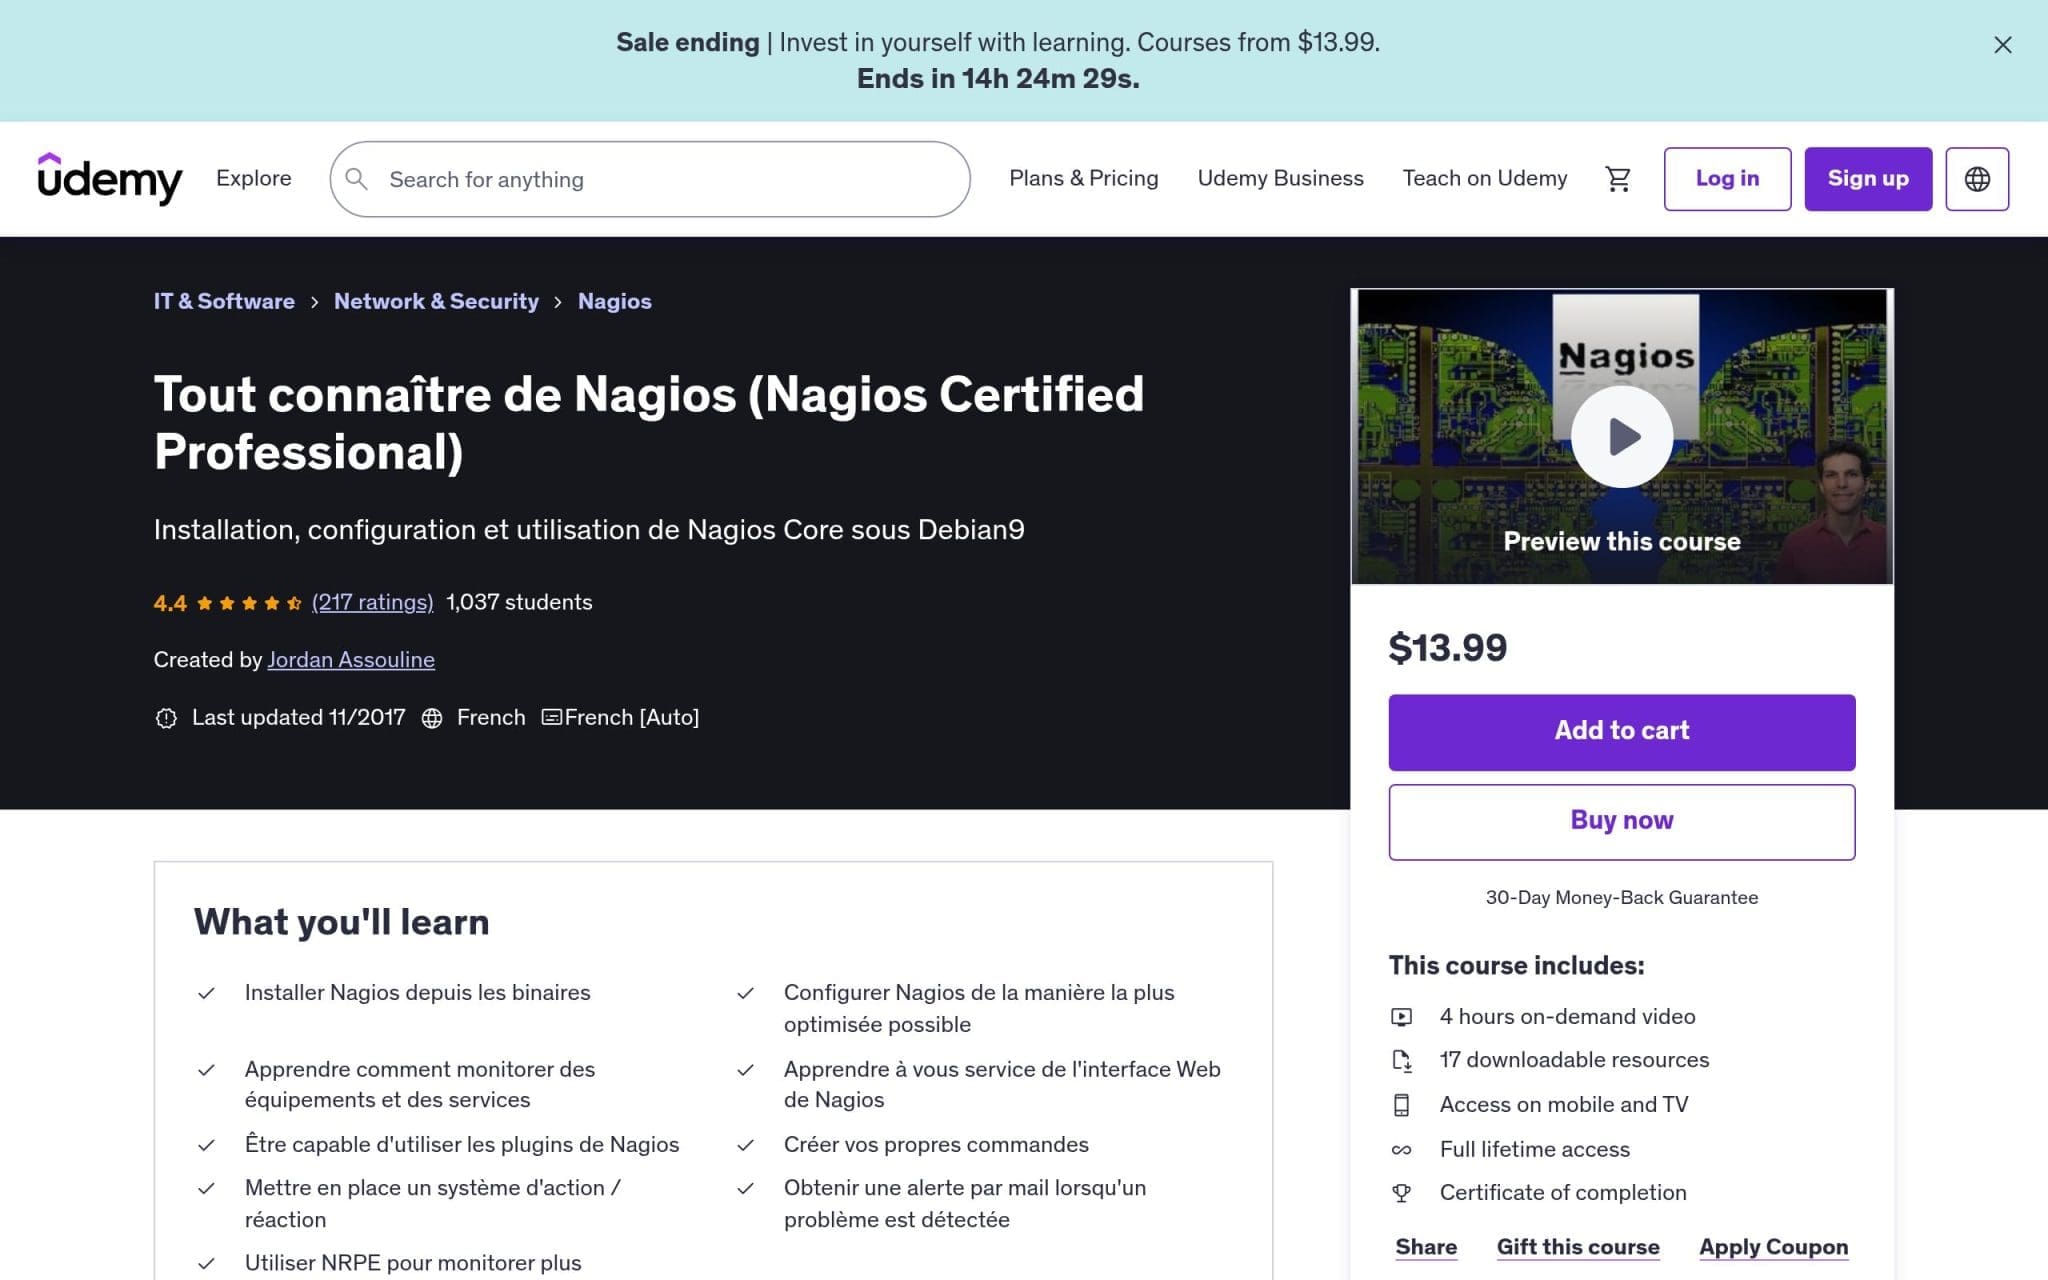Viewport: 2048px width, 1280px height.
Task: Open instructor Jordan Assouline profile
Action: click(351, 660)
